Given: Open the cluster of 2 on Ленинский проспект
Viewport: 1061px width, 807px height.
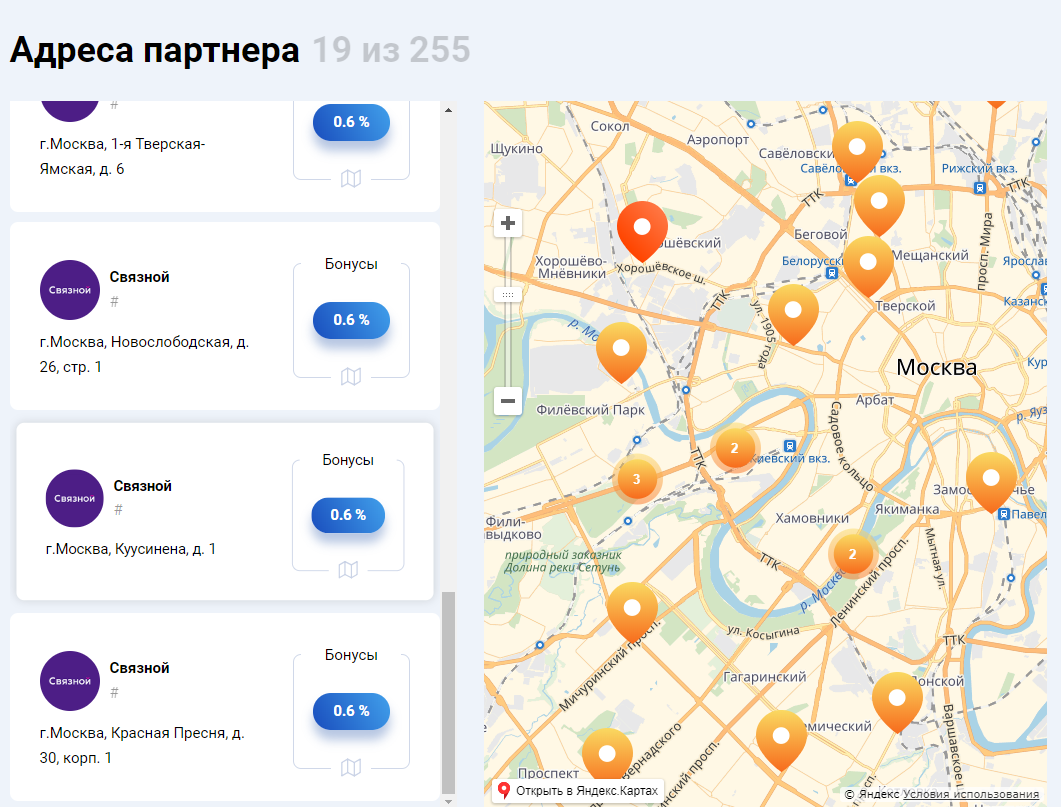Looking at the screenshot, I should click(x=853, y=554).
